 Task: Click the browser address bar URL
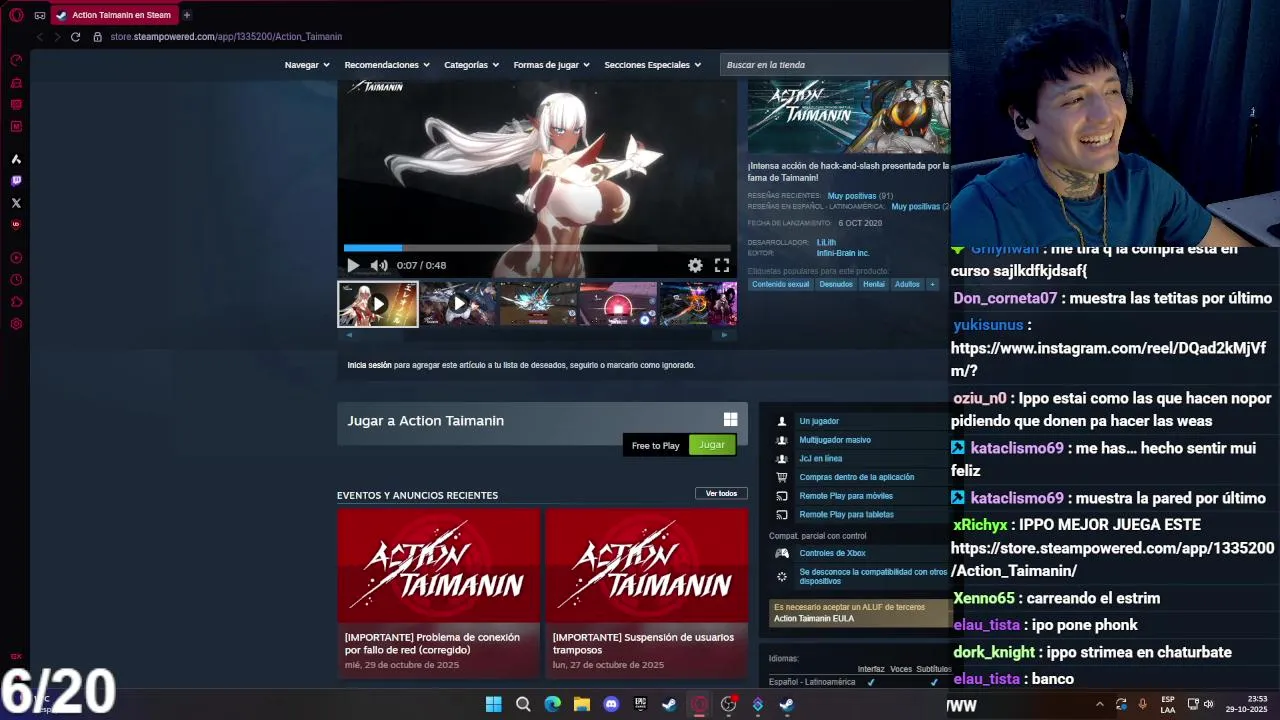click(x=226, y=37)
